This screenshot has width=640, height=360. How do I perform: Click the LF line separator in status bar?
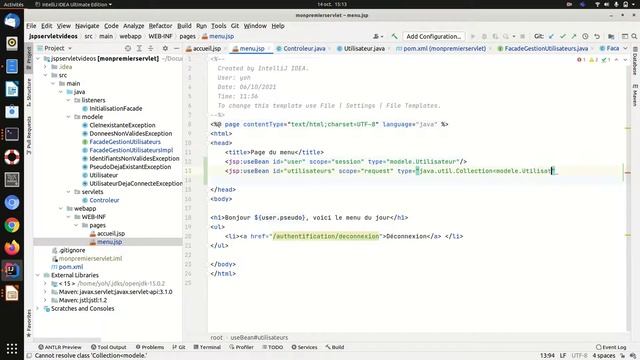tap(563, 356)
